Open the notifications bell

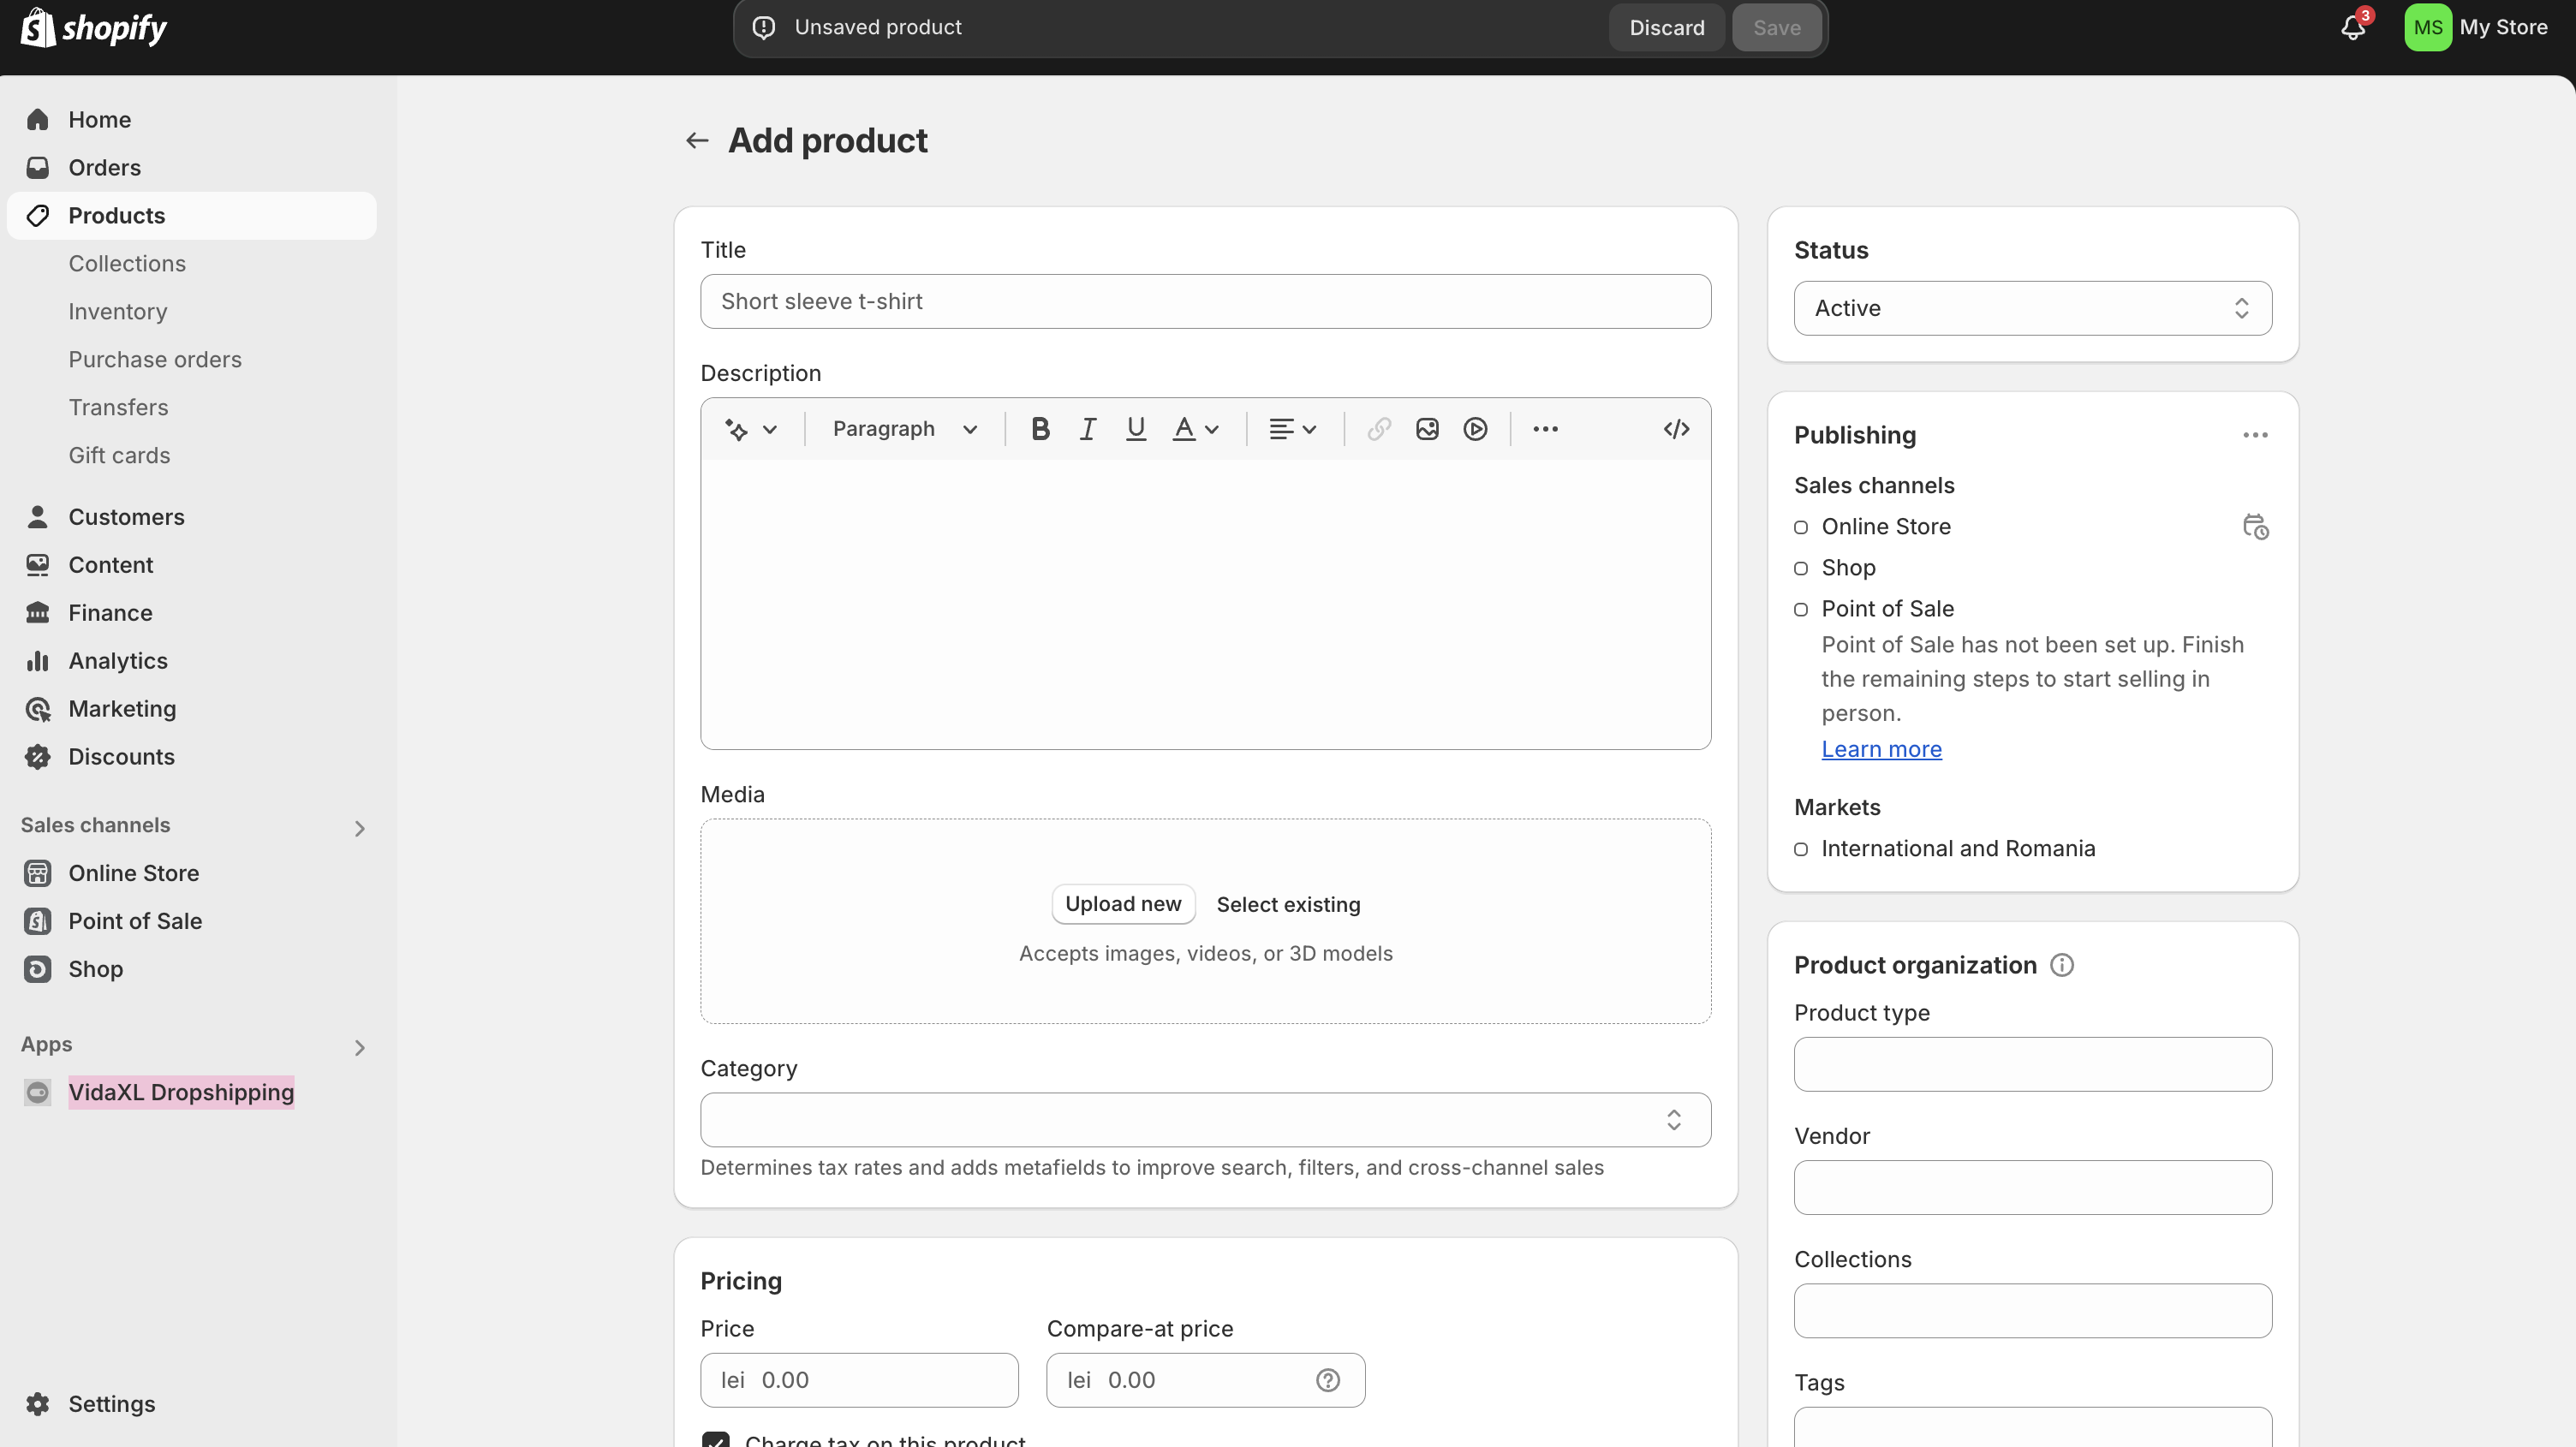[2353, 27]
